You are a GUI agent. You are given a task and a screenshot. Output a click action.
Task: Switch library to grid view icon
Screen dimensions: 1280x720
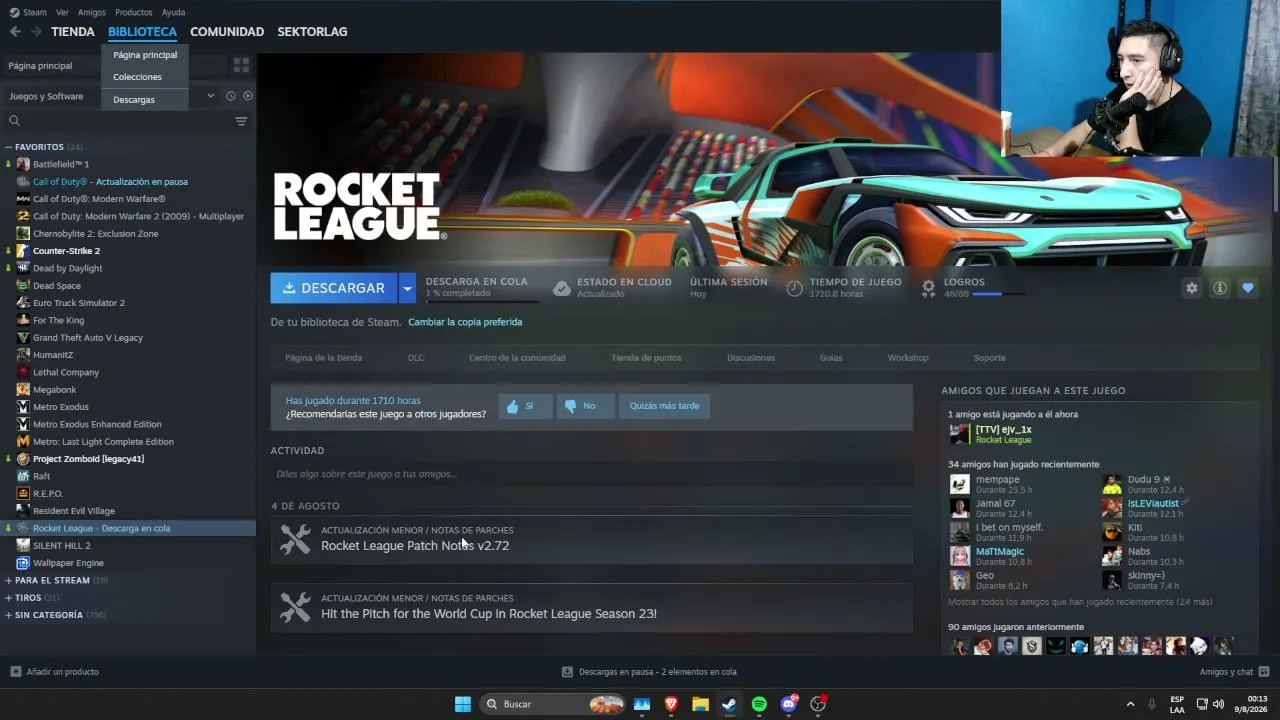241,65
